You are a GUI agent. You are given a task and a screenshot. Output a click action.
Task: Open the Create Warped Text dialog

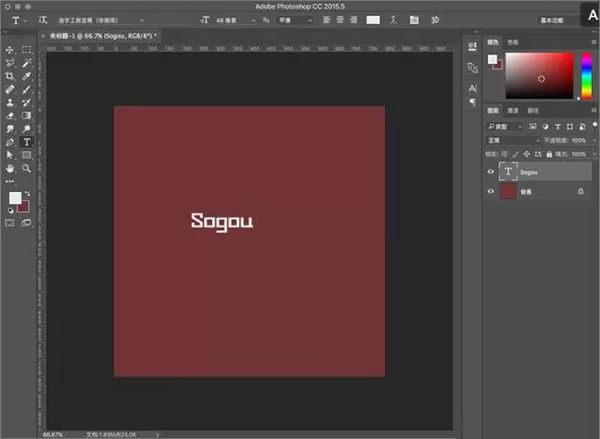tap(393, 20)
